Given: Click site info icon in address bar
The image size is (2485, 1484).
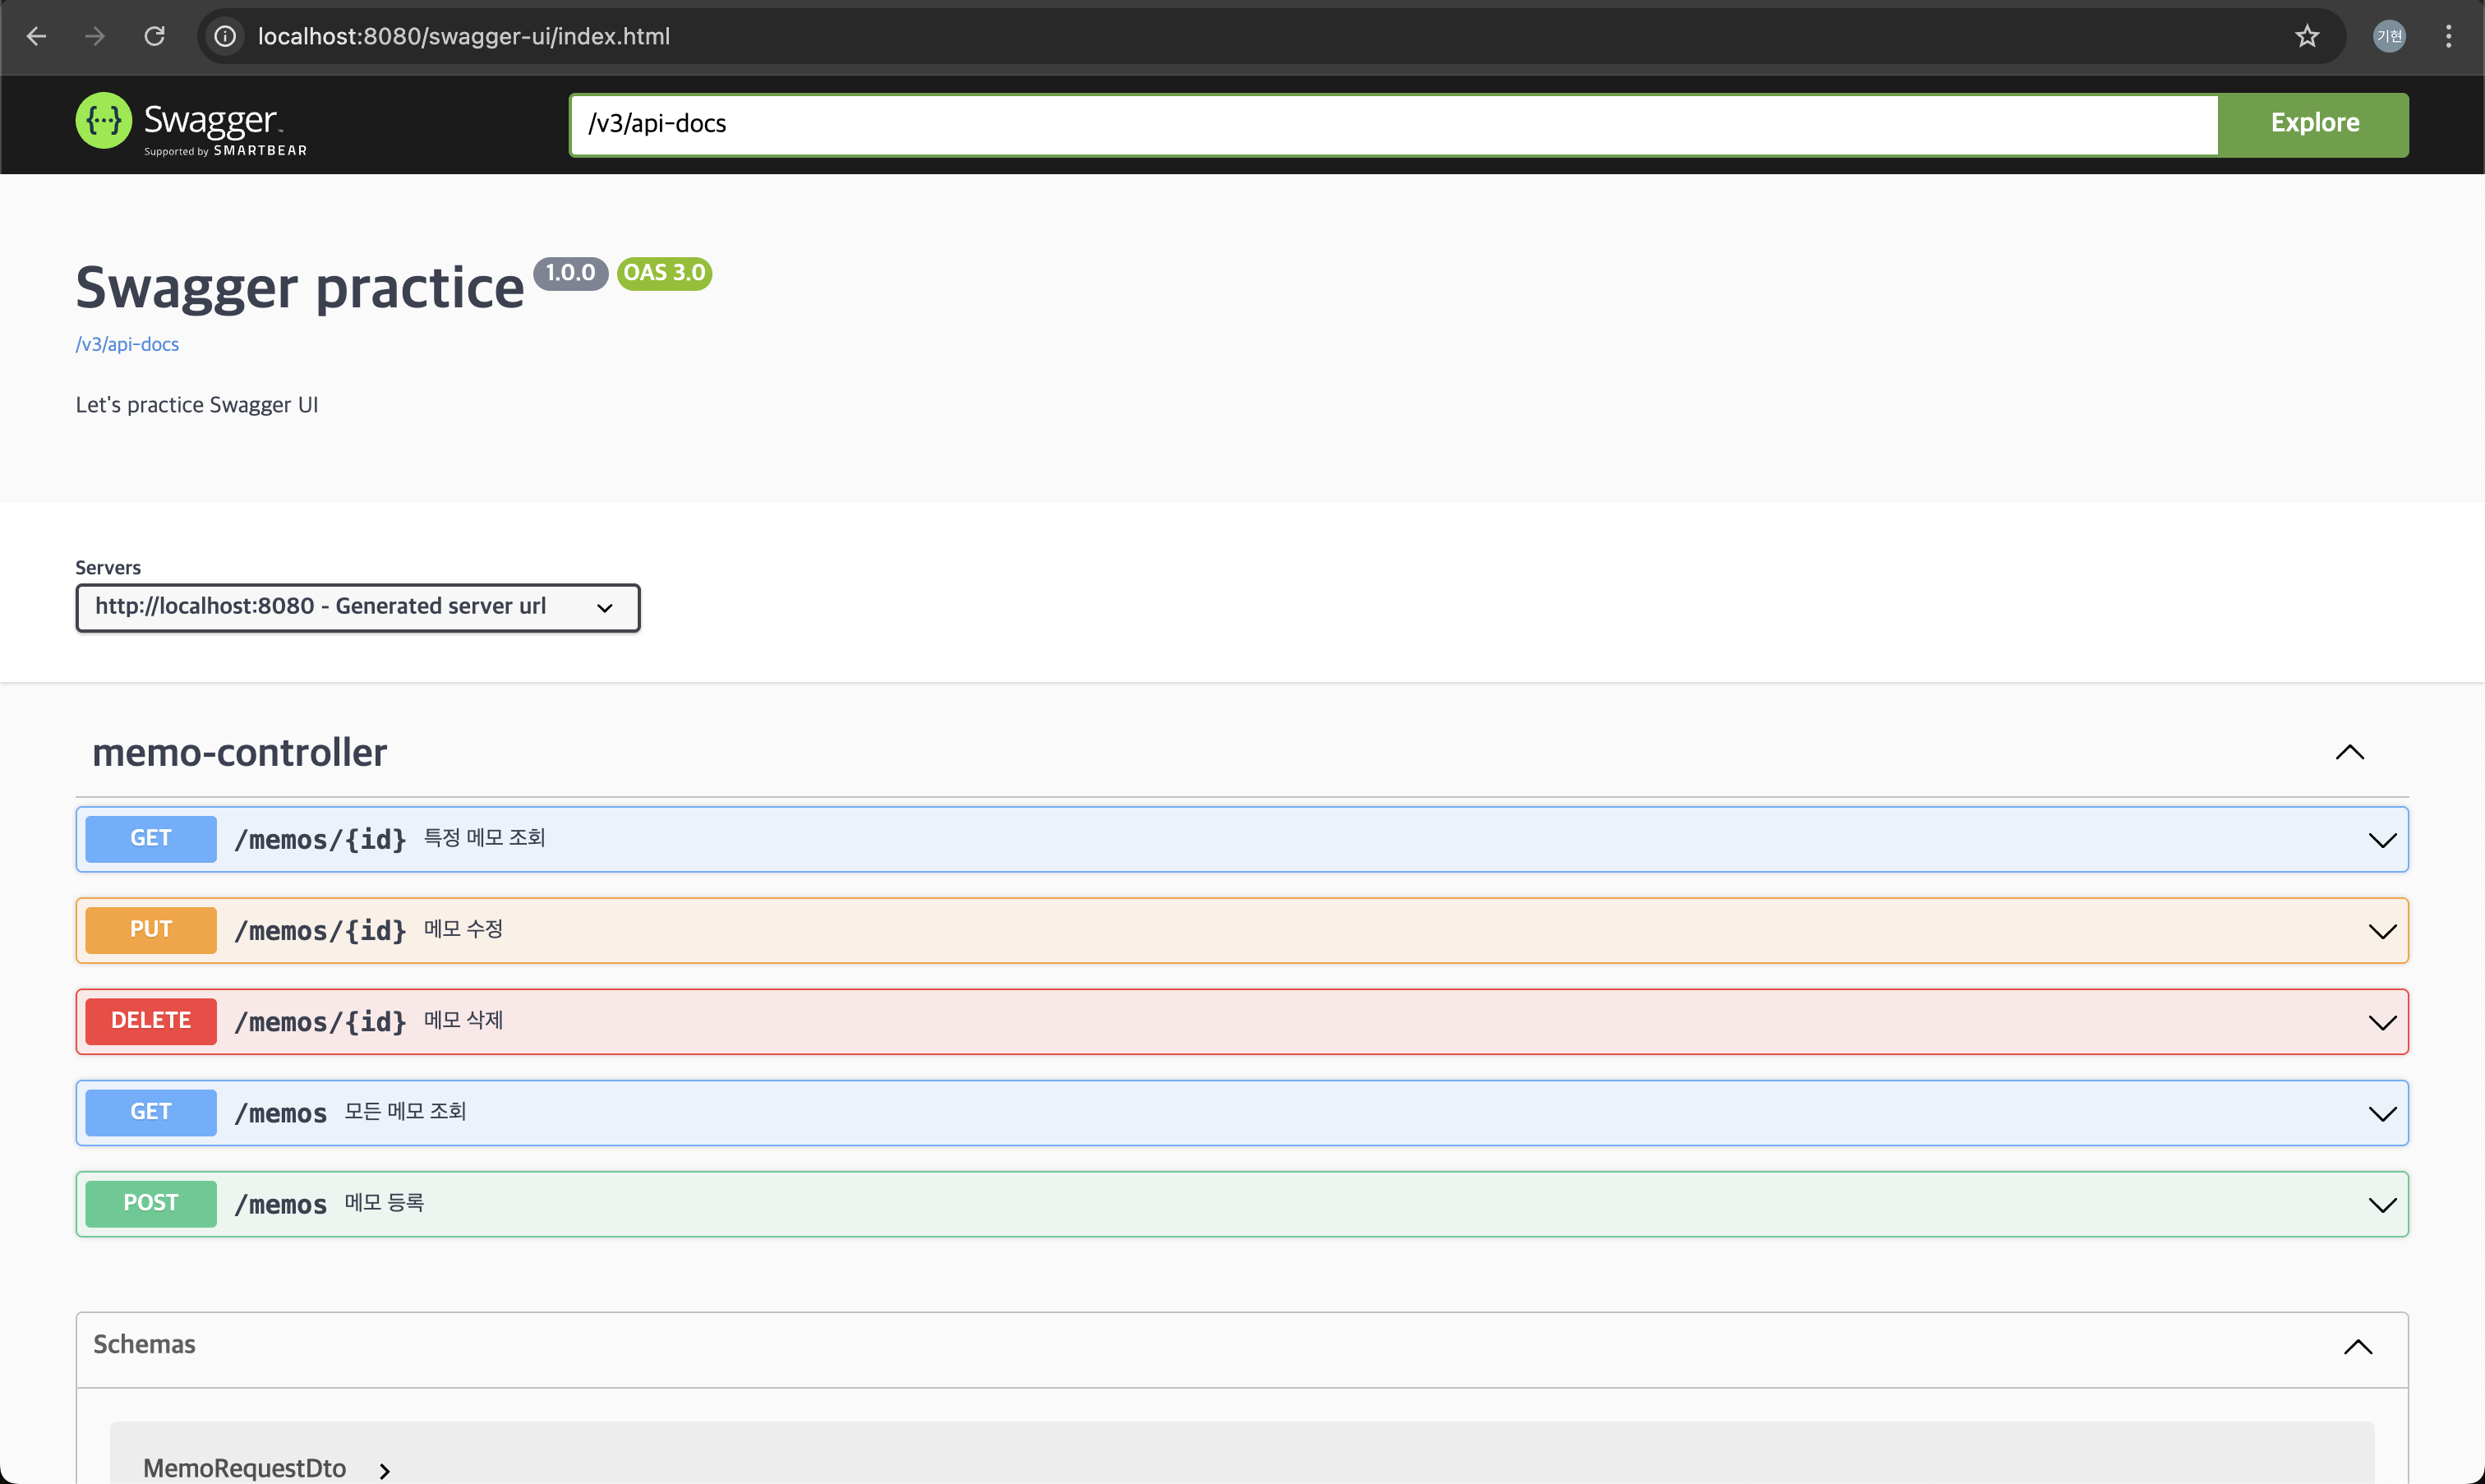Looking at the screenshot, I should [226, 37].
